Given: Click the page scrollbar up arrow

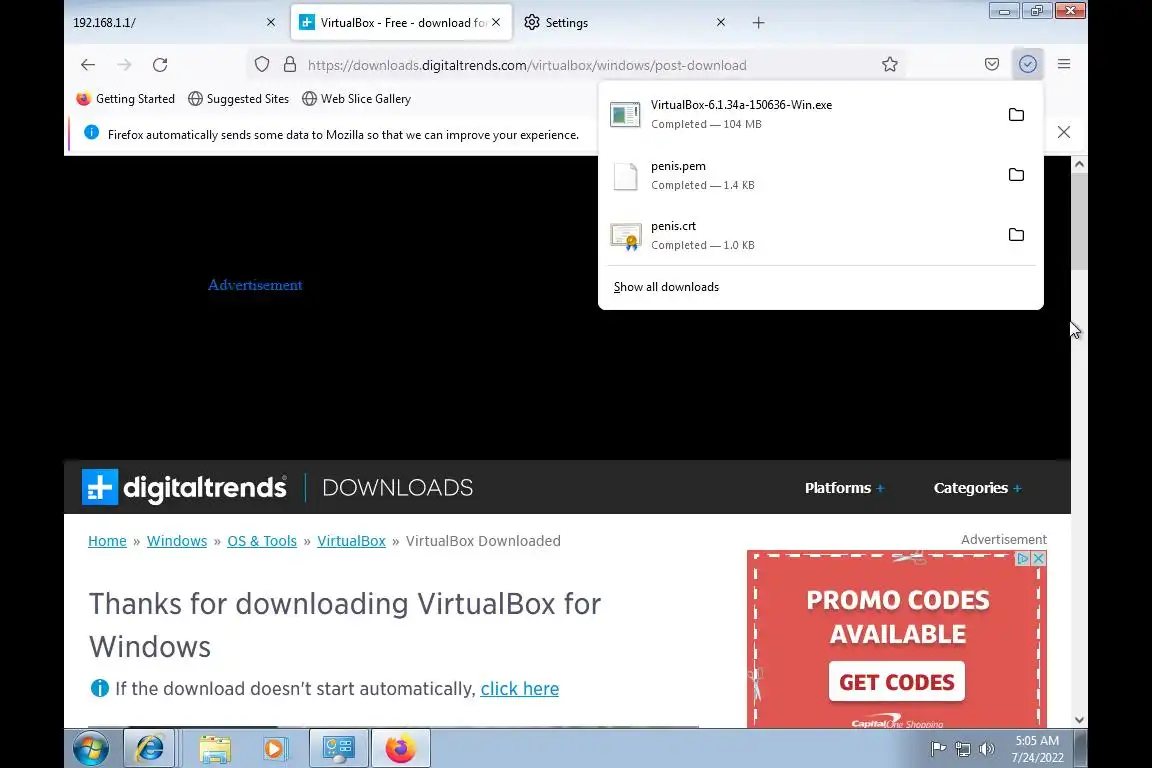Looking at the screenshot, I should (x=1079, y=165).
